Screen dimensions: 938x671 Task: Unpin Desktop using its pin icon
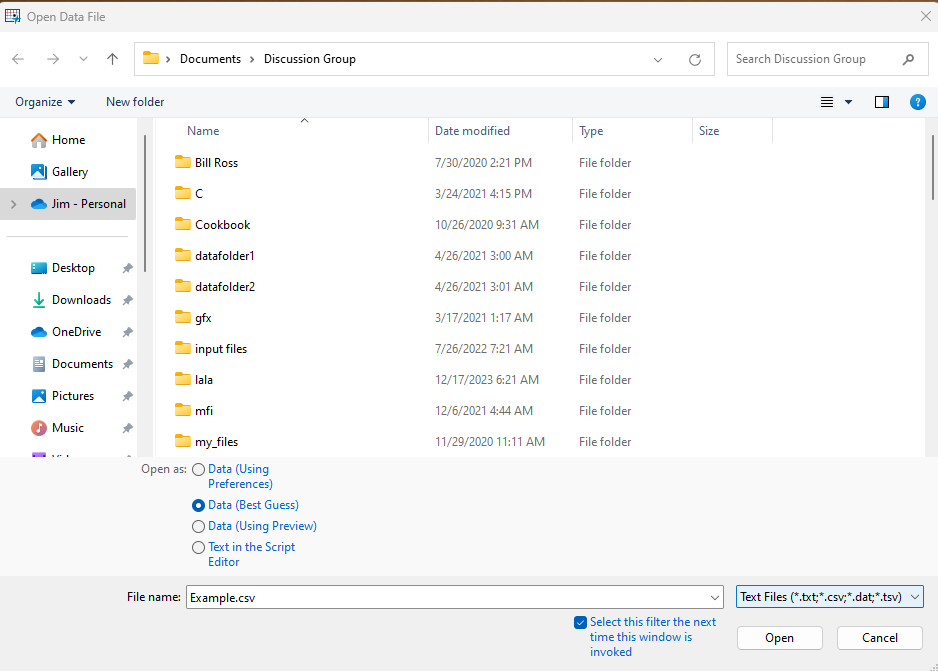coord(127,269)
